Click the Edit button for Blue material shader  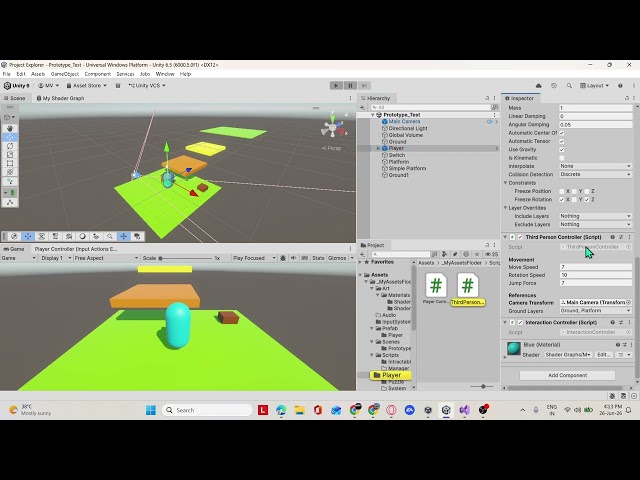(603, 355)
